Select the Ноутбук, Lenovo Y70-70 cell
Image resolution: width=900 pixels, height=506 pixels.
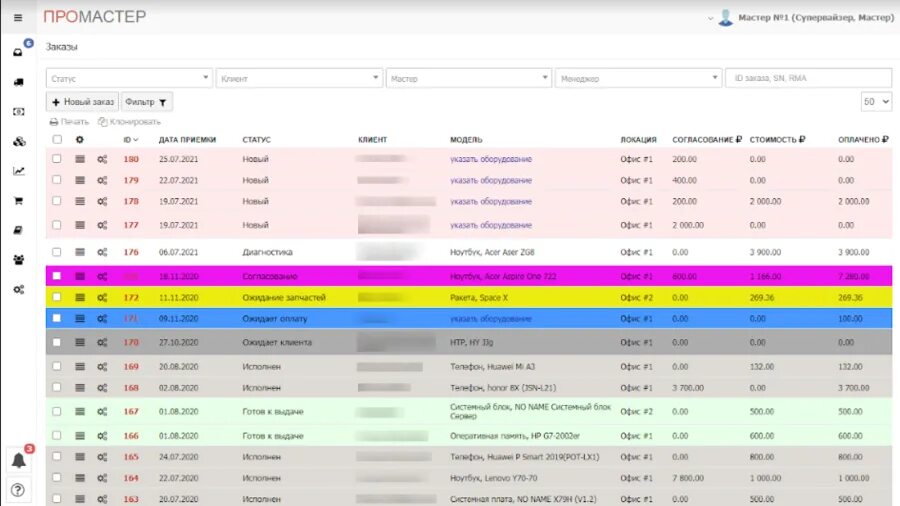[494, 478]
